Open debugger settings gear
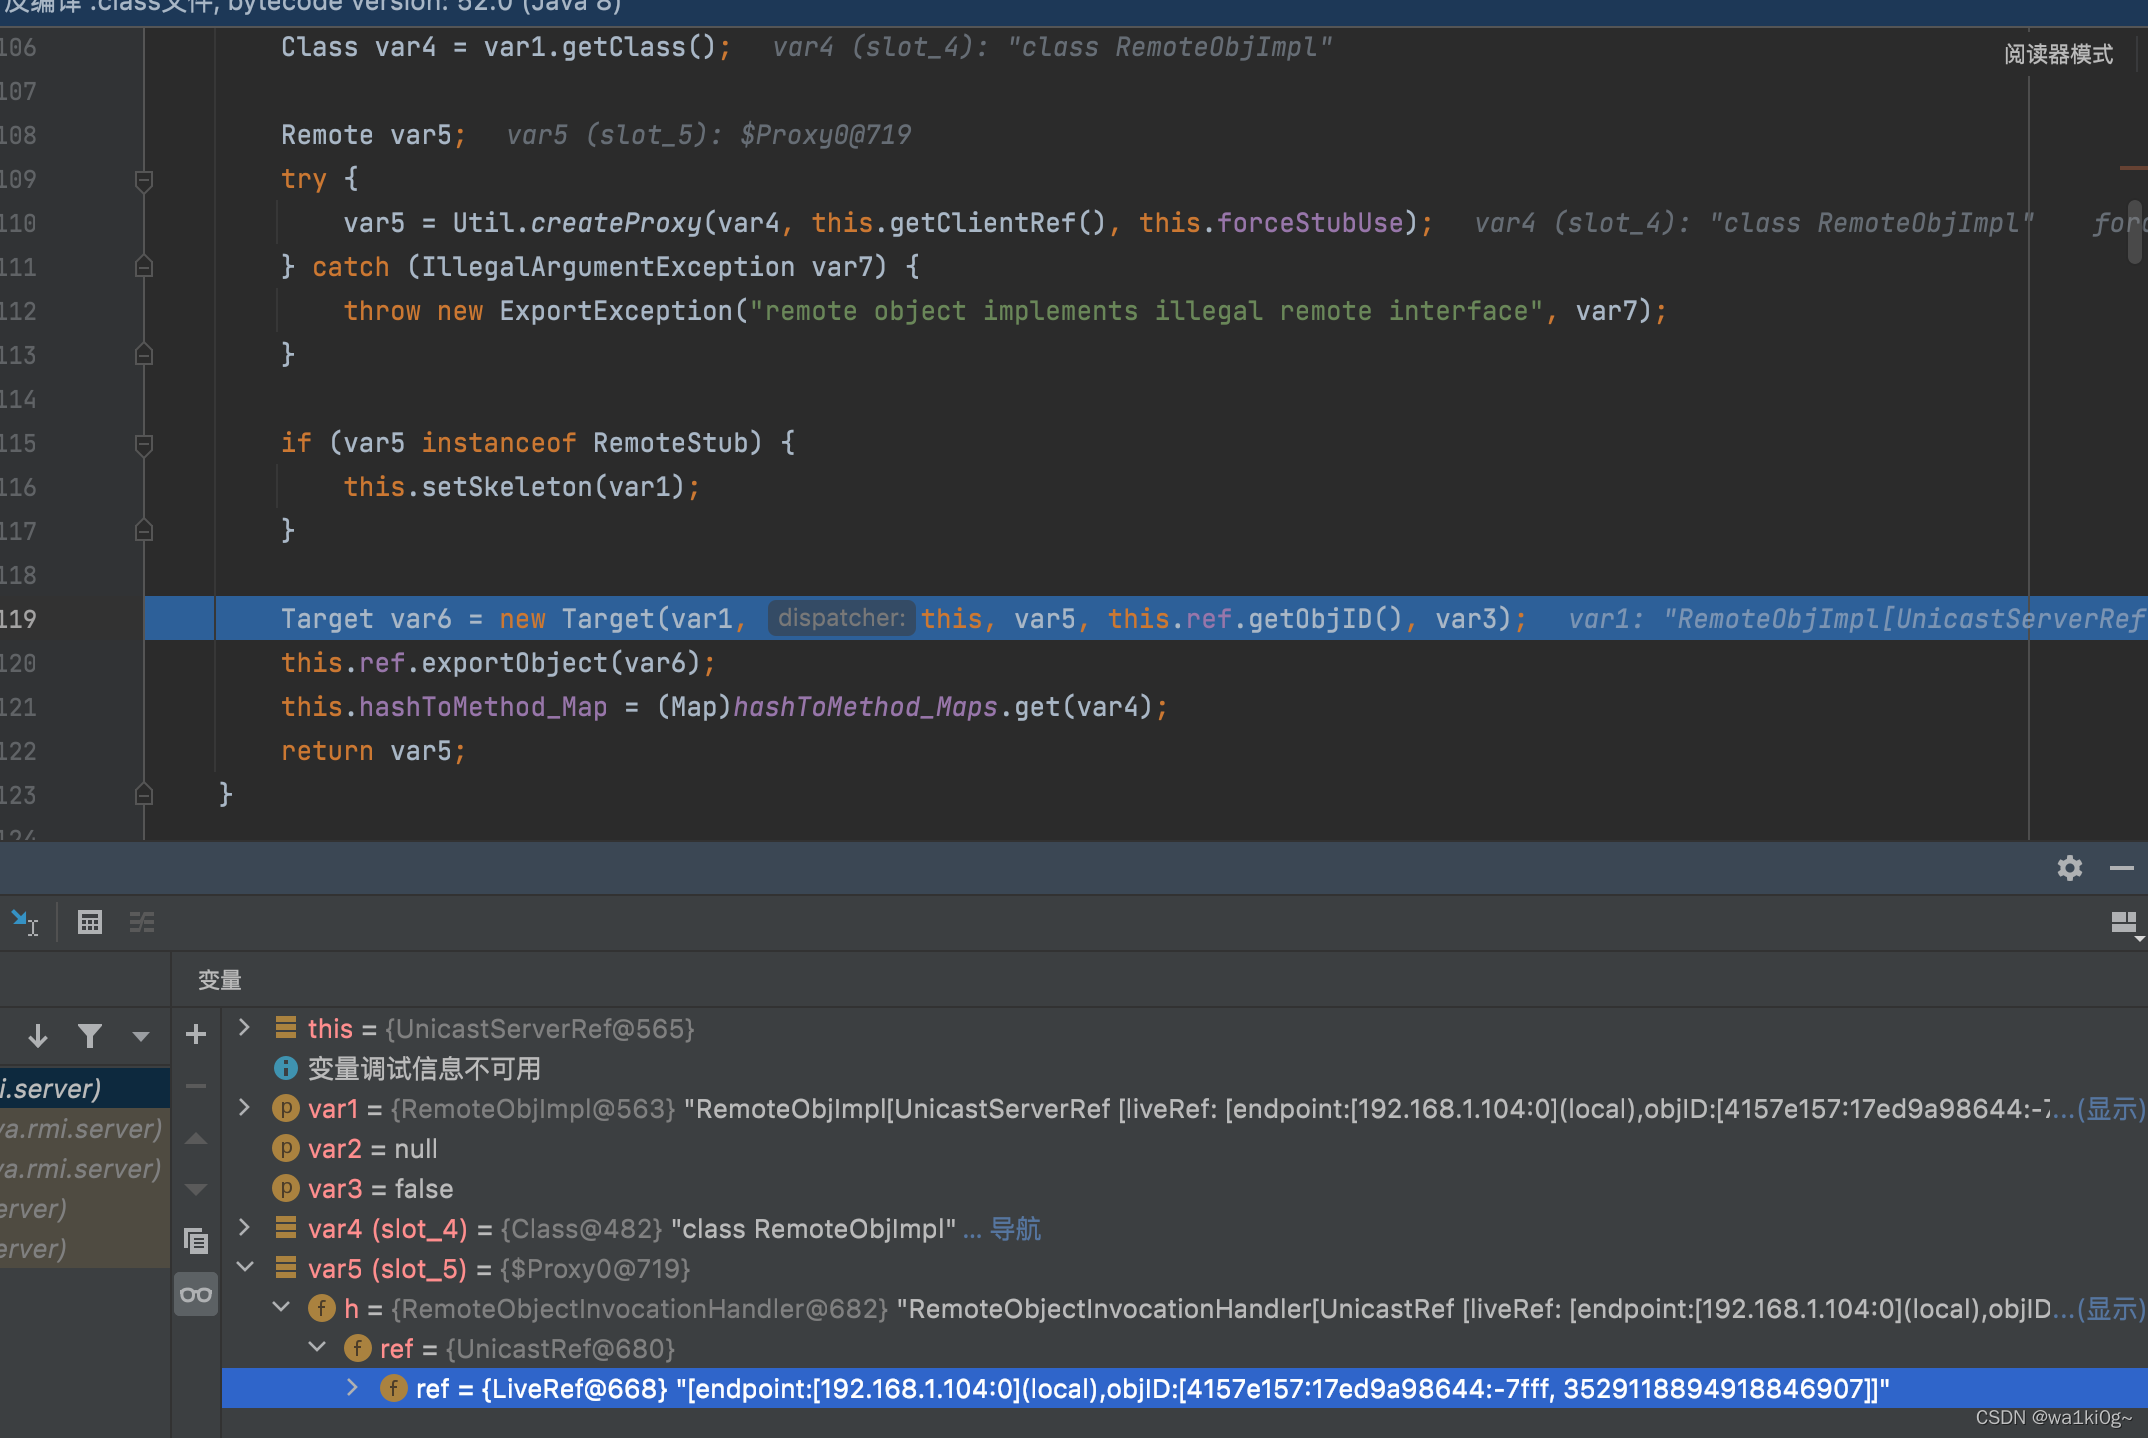This screenshot has width=2148, height=1438. point(2069,868)
